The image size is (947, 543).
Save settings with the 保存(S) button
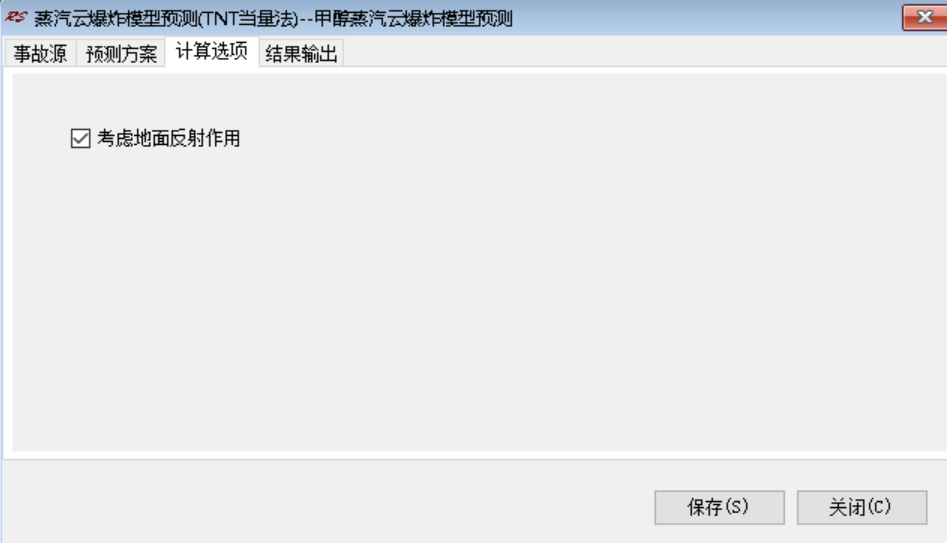(x=719, y=507)
